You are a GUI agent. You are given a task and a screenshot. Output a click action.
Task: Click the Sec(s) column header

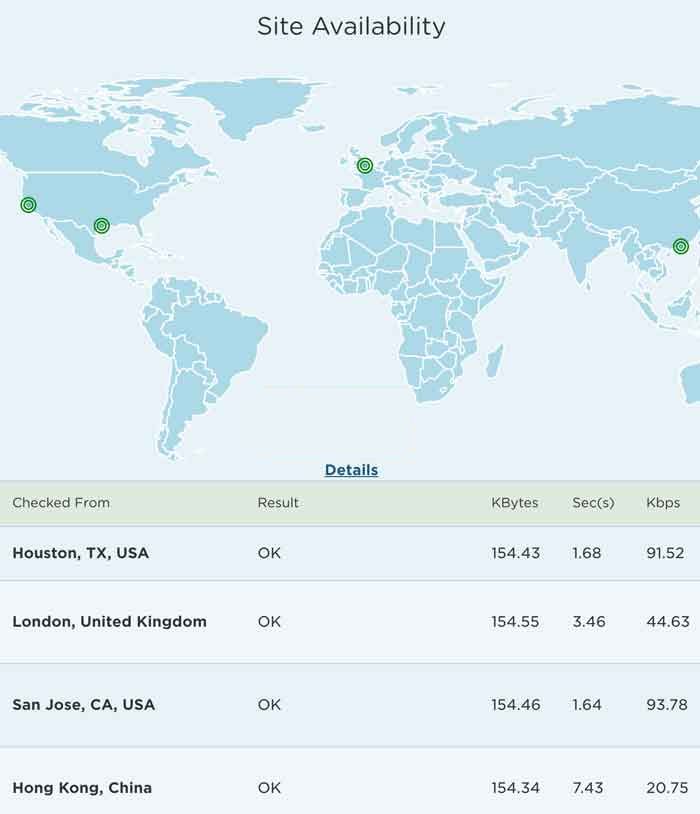pos(593,503)
